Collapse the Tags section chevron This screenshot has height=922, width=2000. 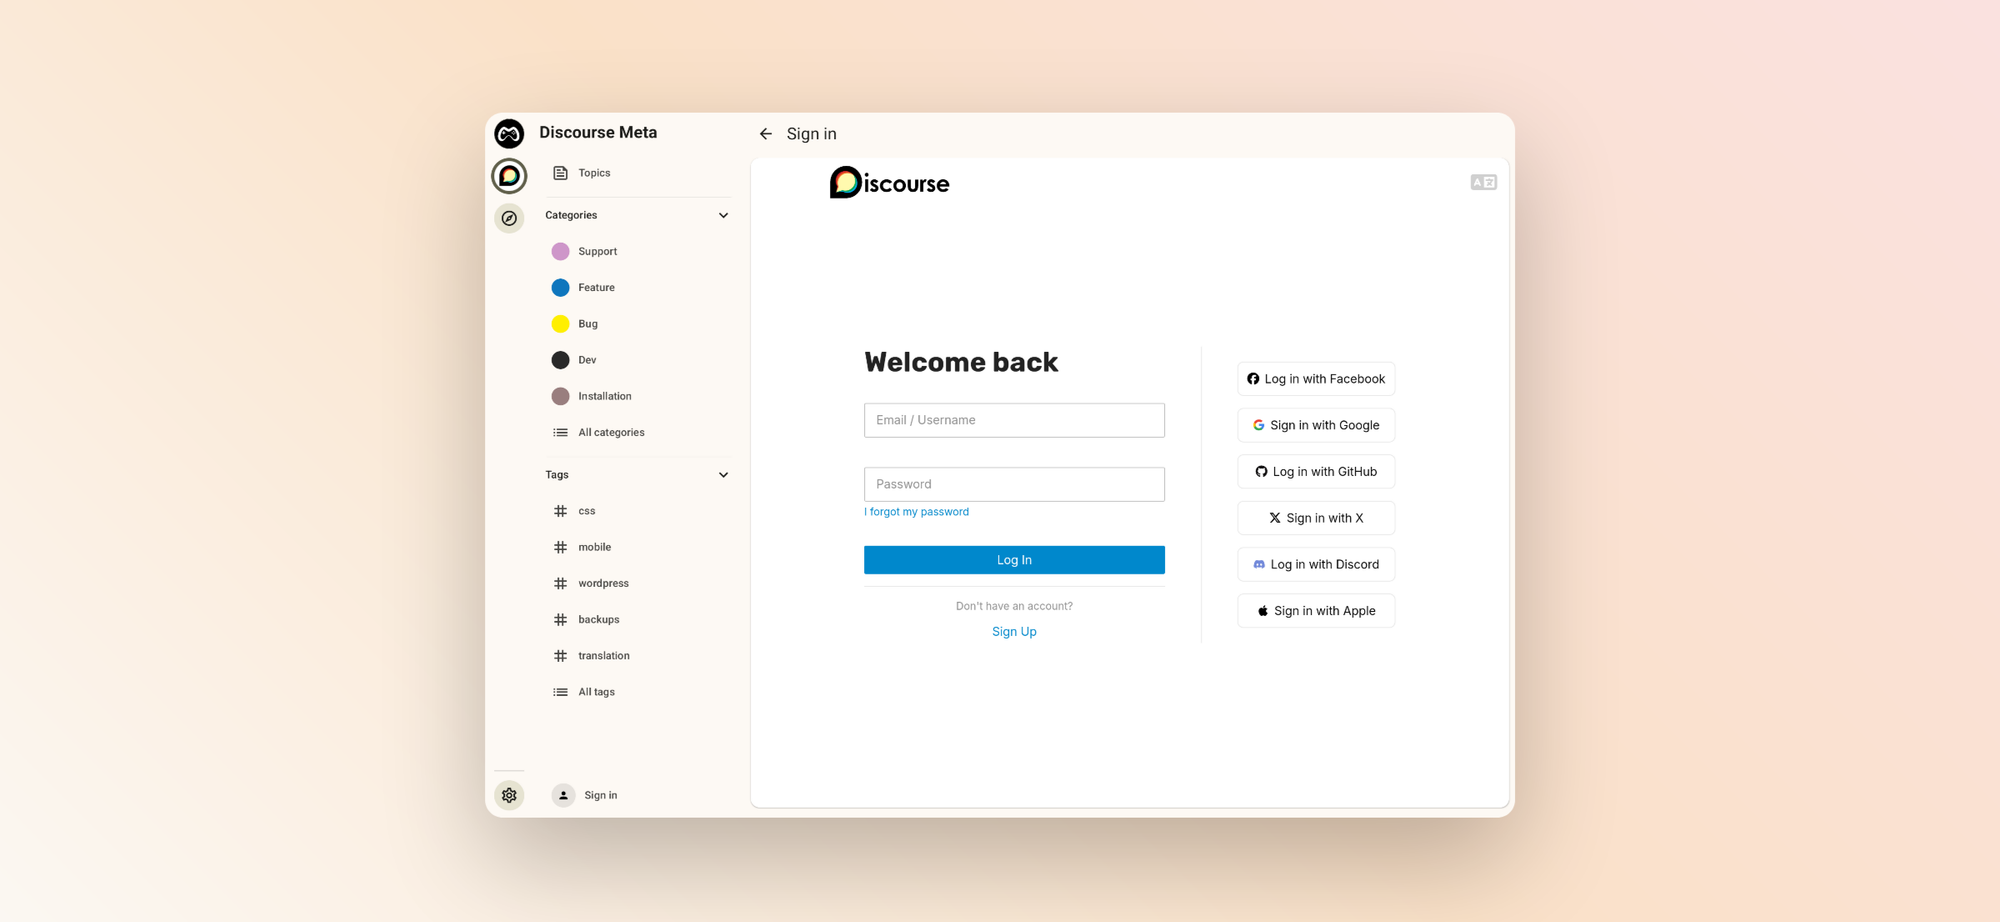click(723, 474)
